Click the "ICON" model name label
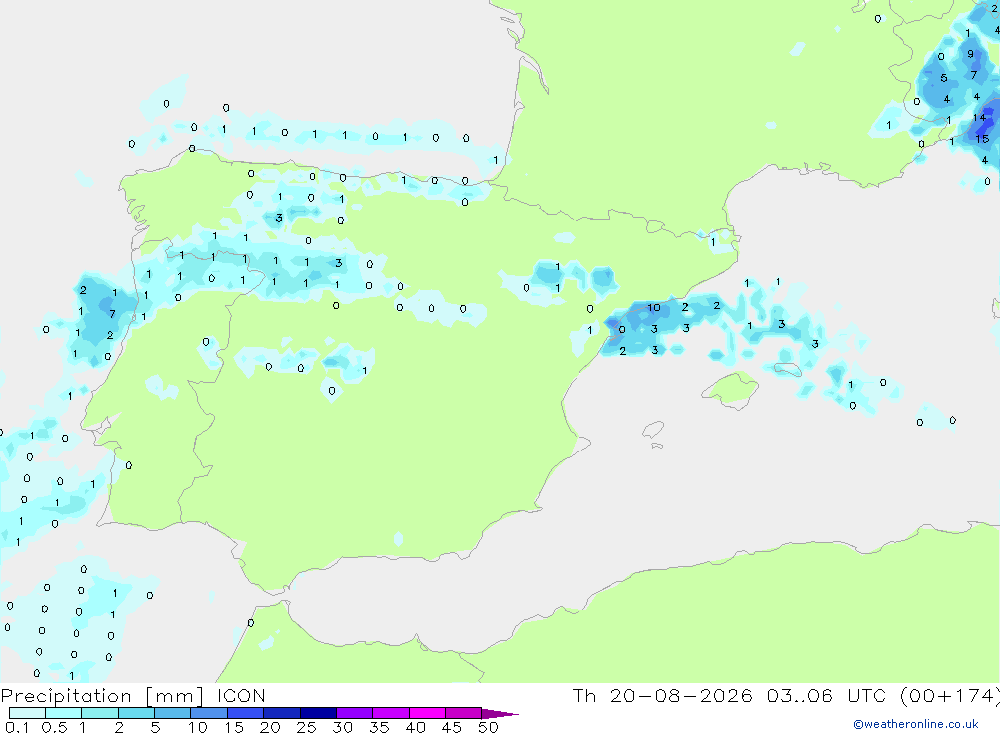This screenshot has width=1000, height=733. (x=241, y=695)
